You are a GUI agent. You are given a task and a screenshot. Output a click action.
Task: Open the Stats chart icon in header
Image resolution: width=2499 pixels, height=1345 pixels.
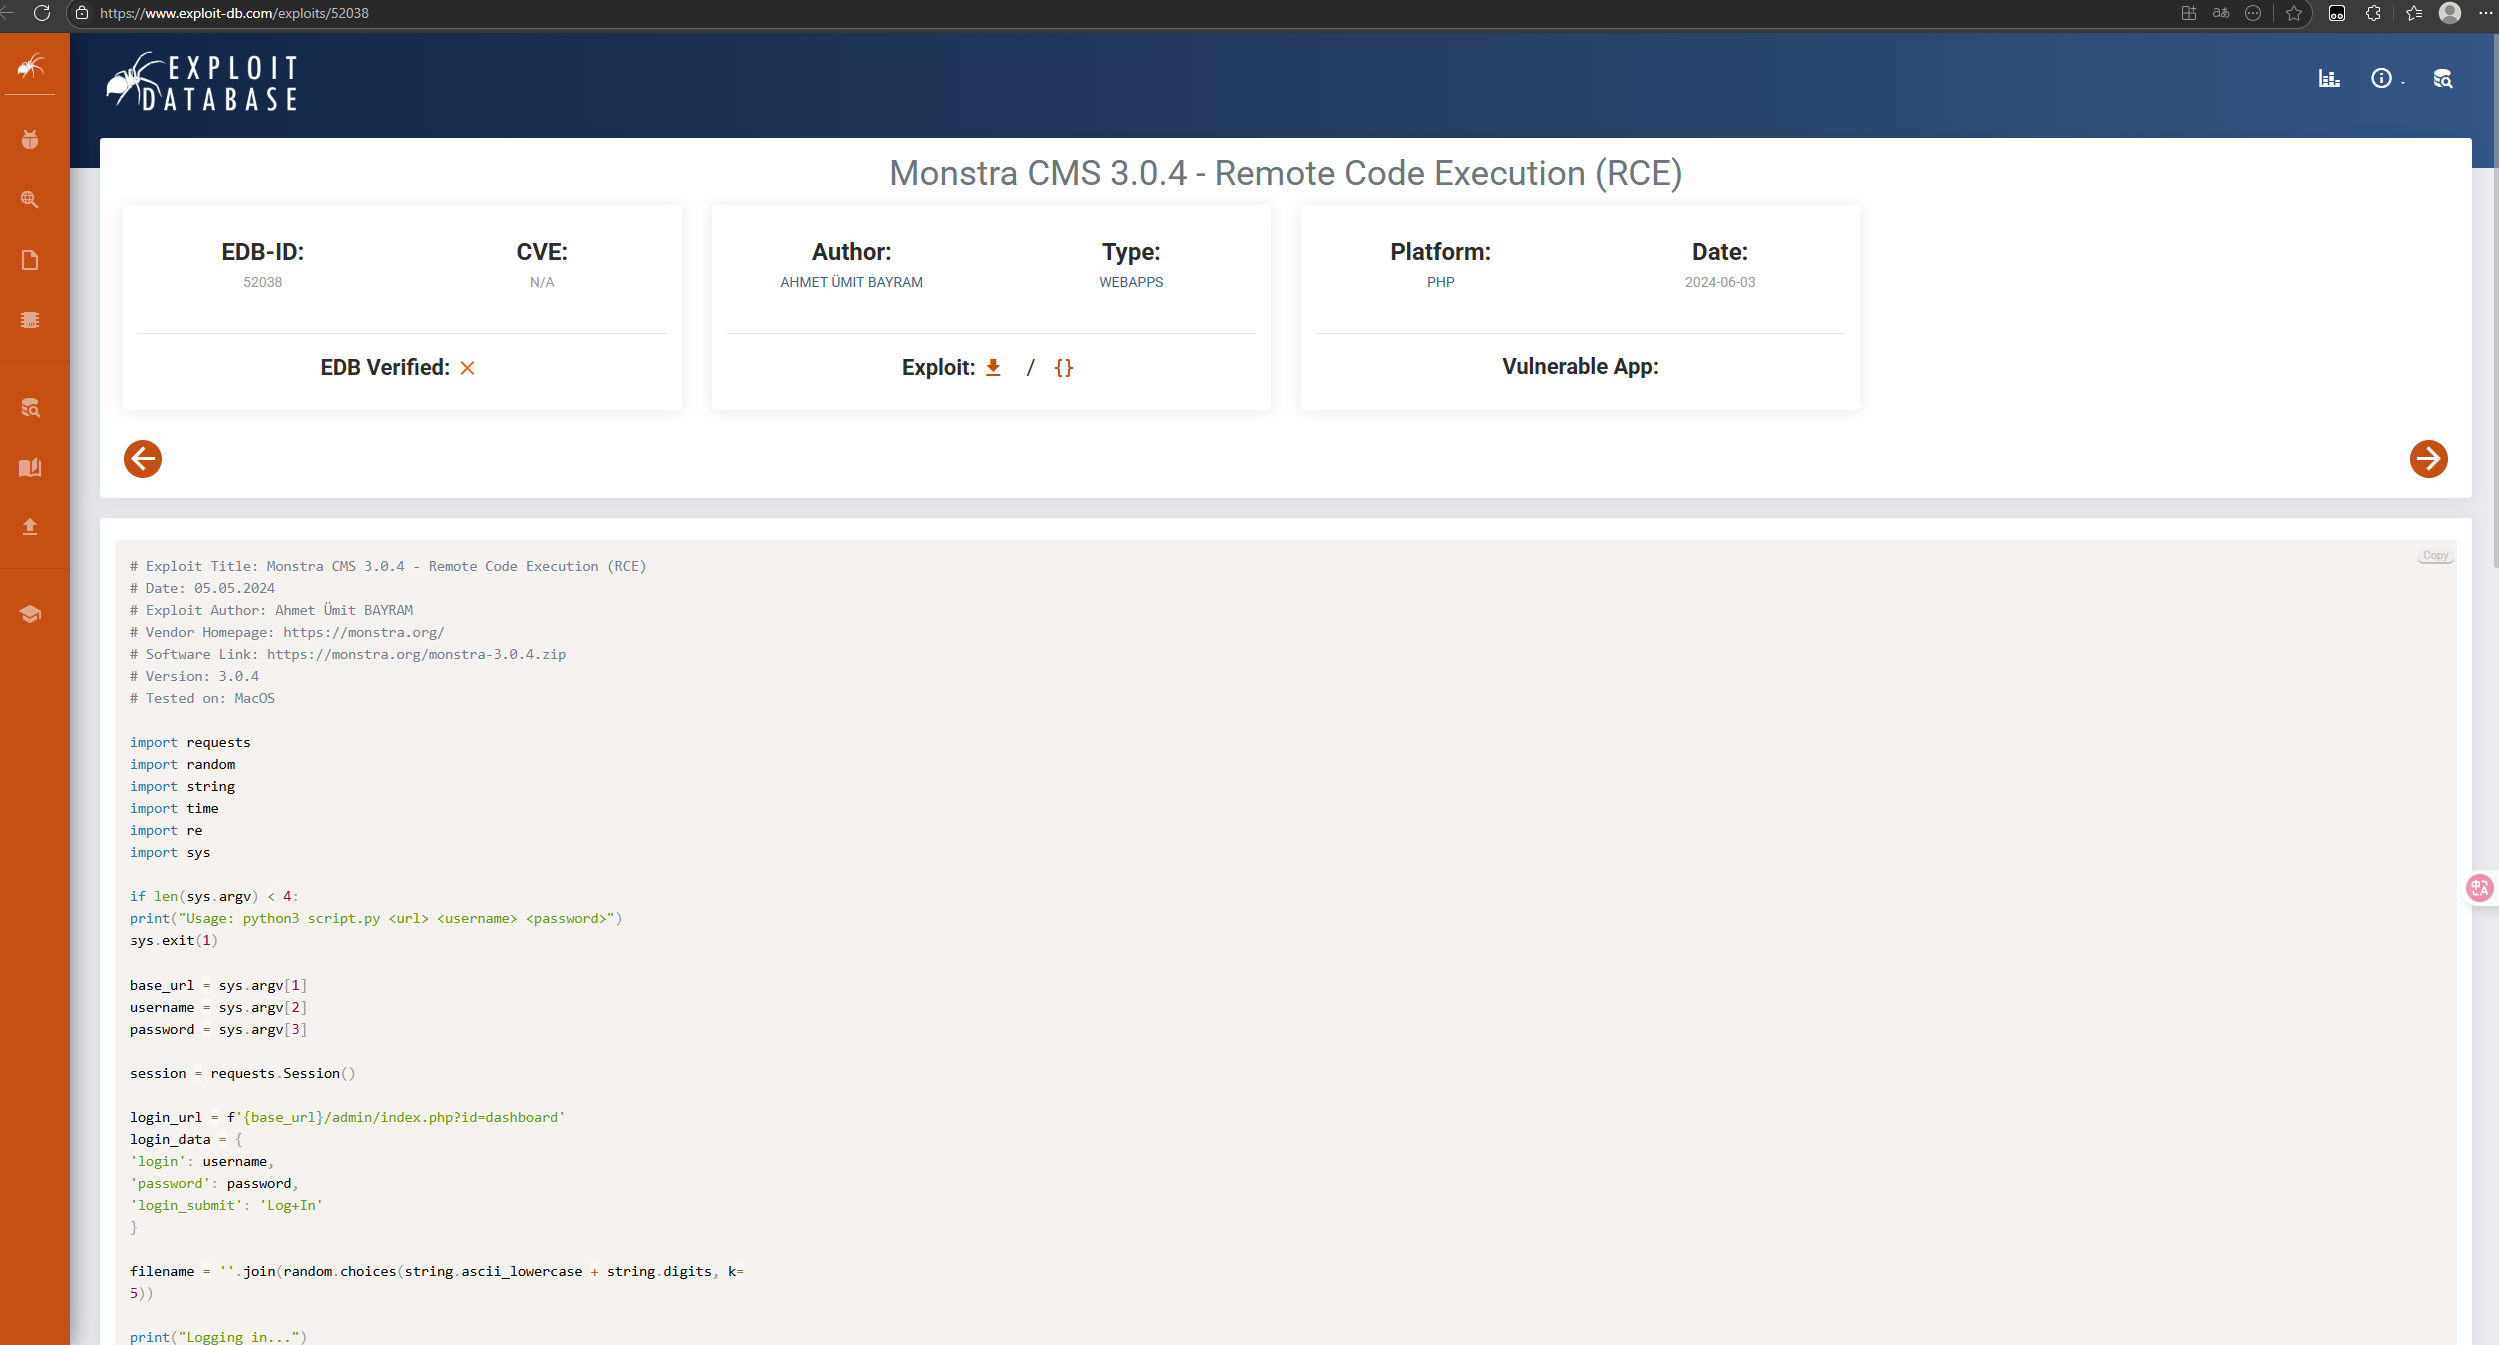point(2329,79)
